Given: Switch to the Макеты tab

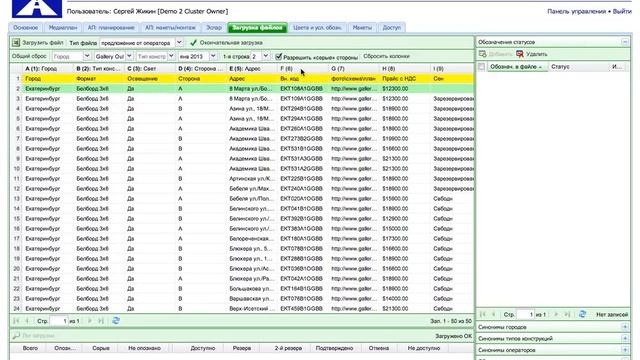Looking at the screenshot, I should click(362, 27).
